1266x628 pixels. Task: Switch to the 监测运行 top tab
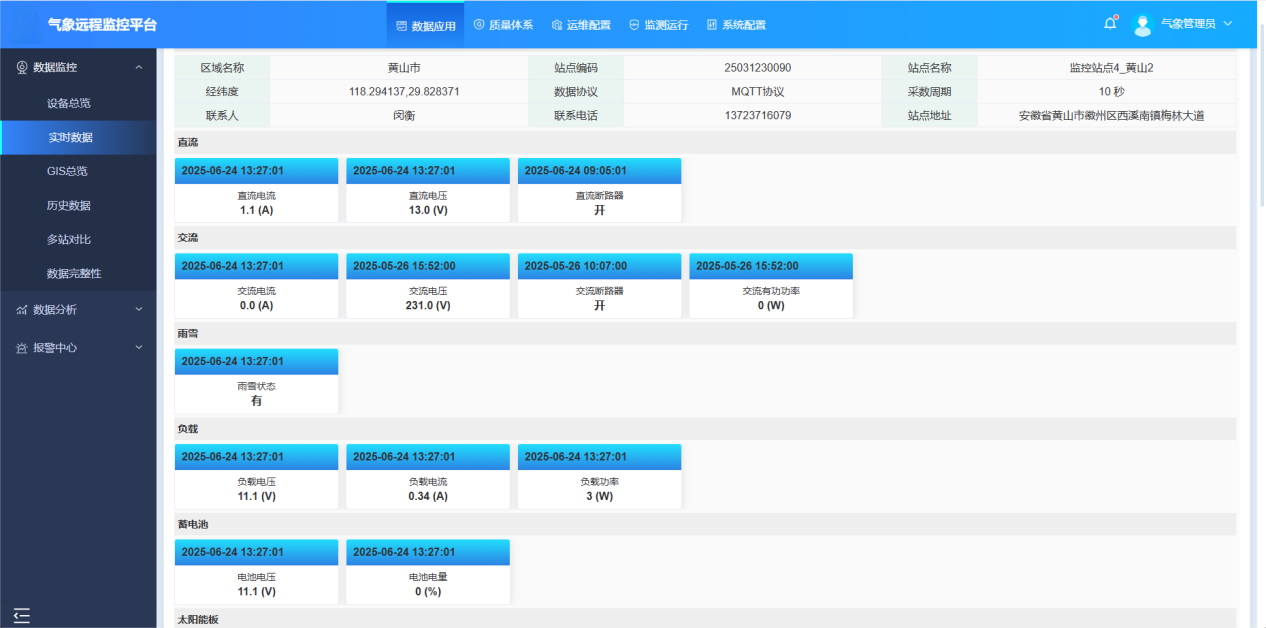[x=659, y=25]
